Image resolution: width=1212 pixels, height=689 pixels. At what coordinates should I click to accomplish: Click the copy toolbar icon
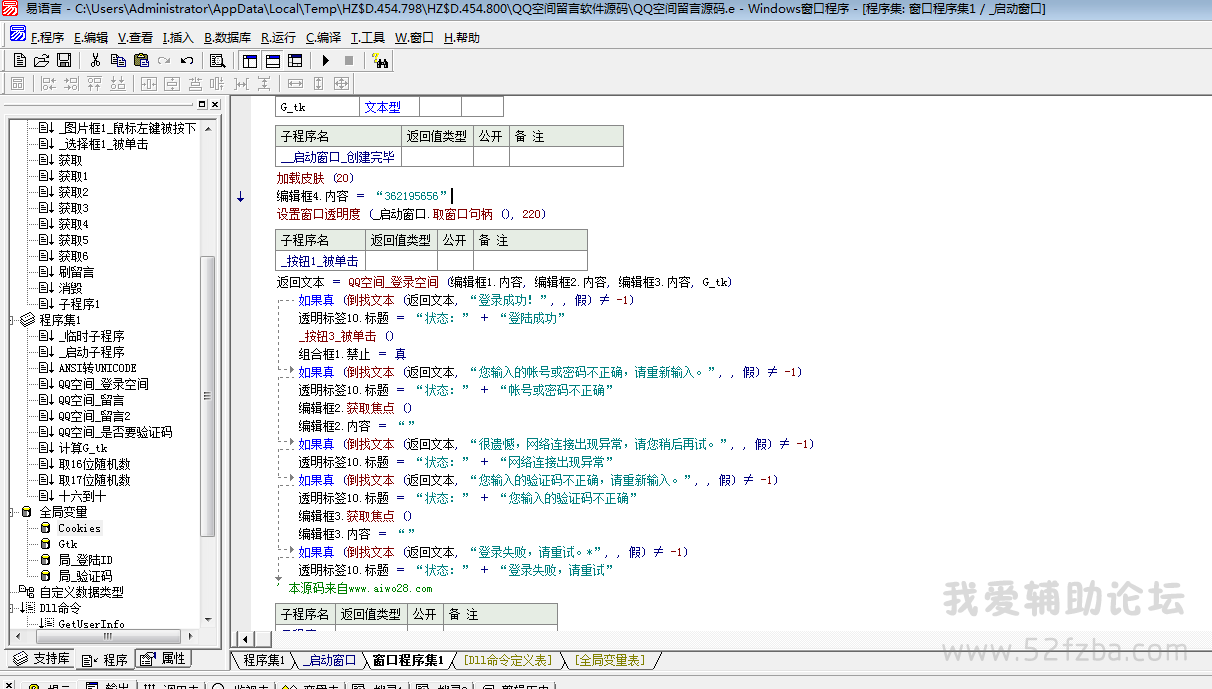118,60
